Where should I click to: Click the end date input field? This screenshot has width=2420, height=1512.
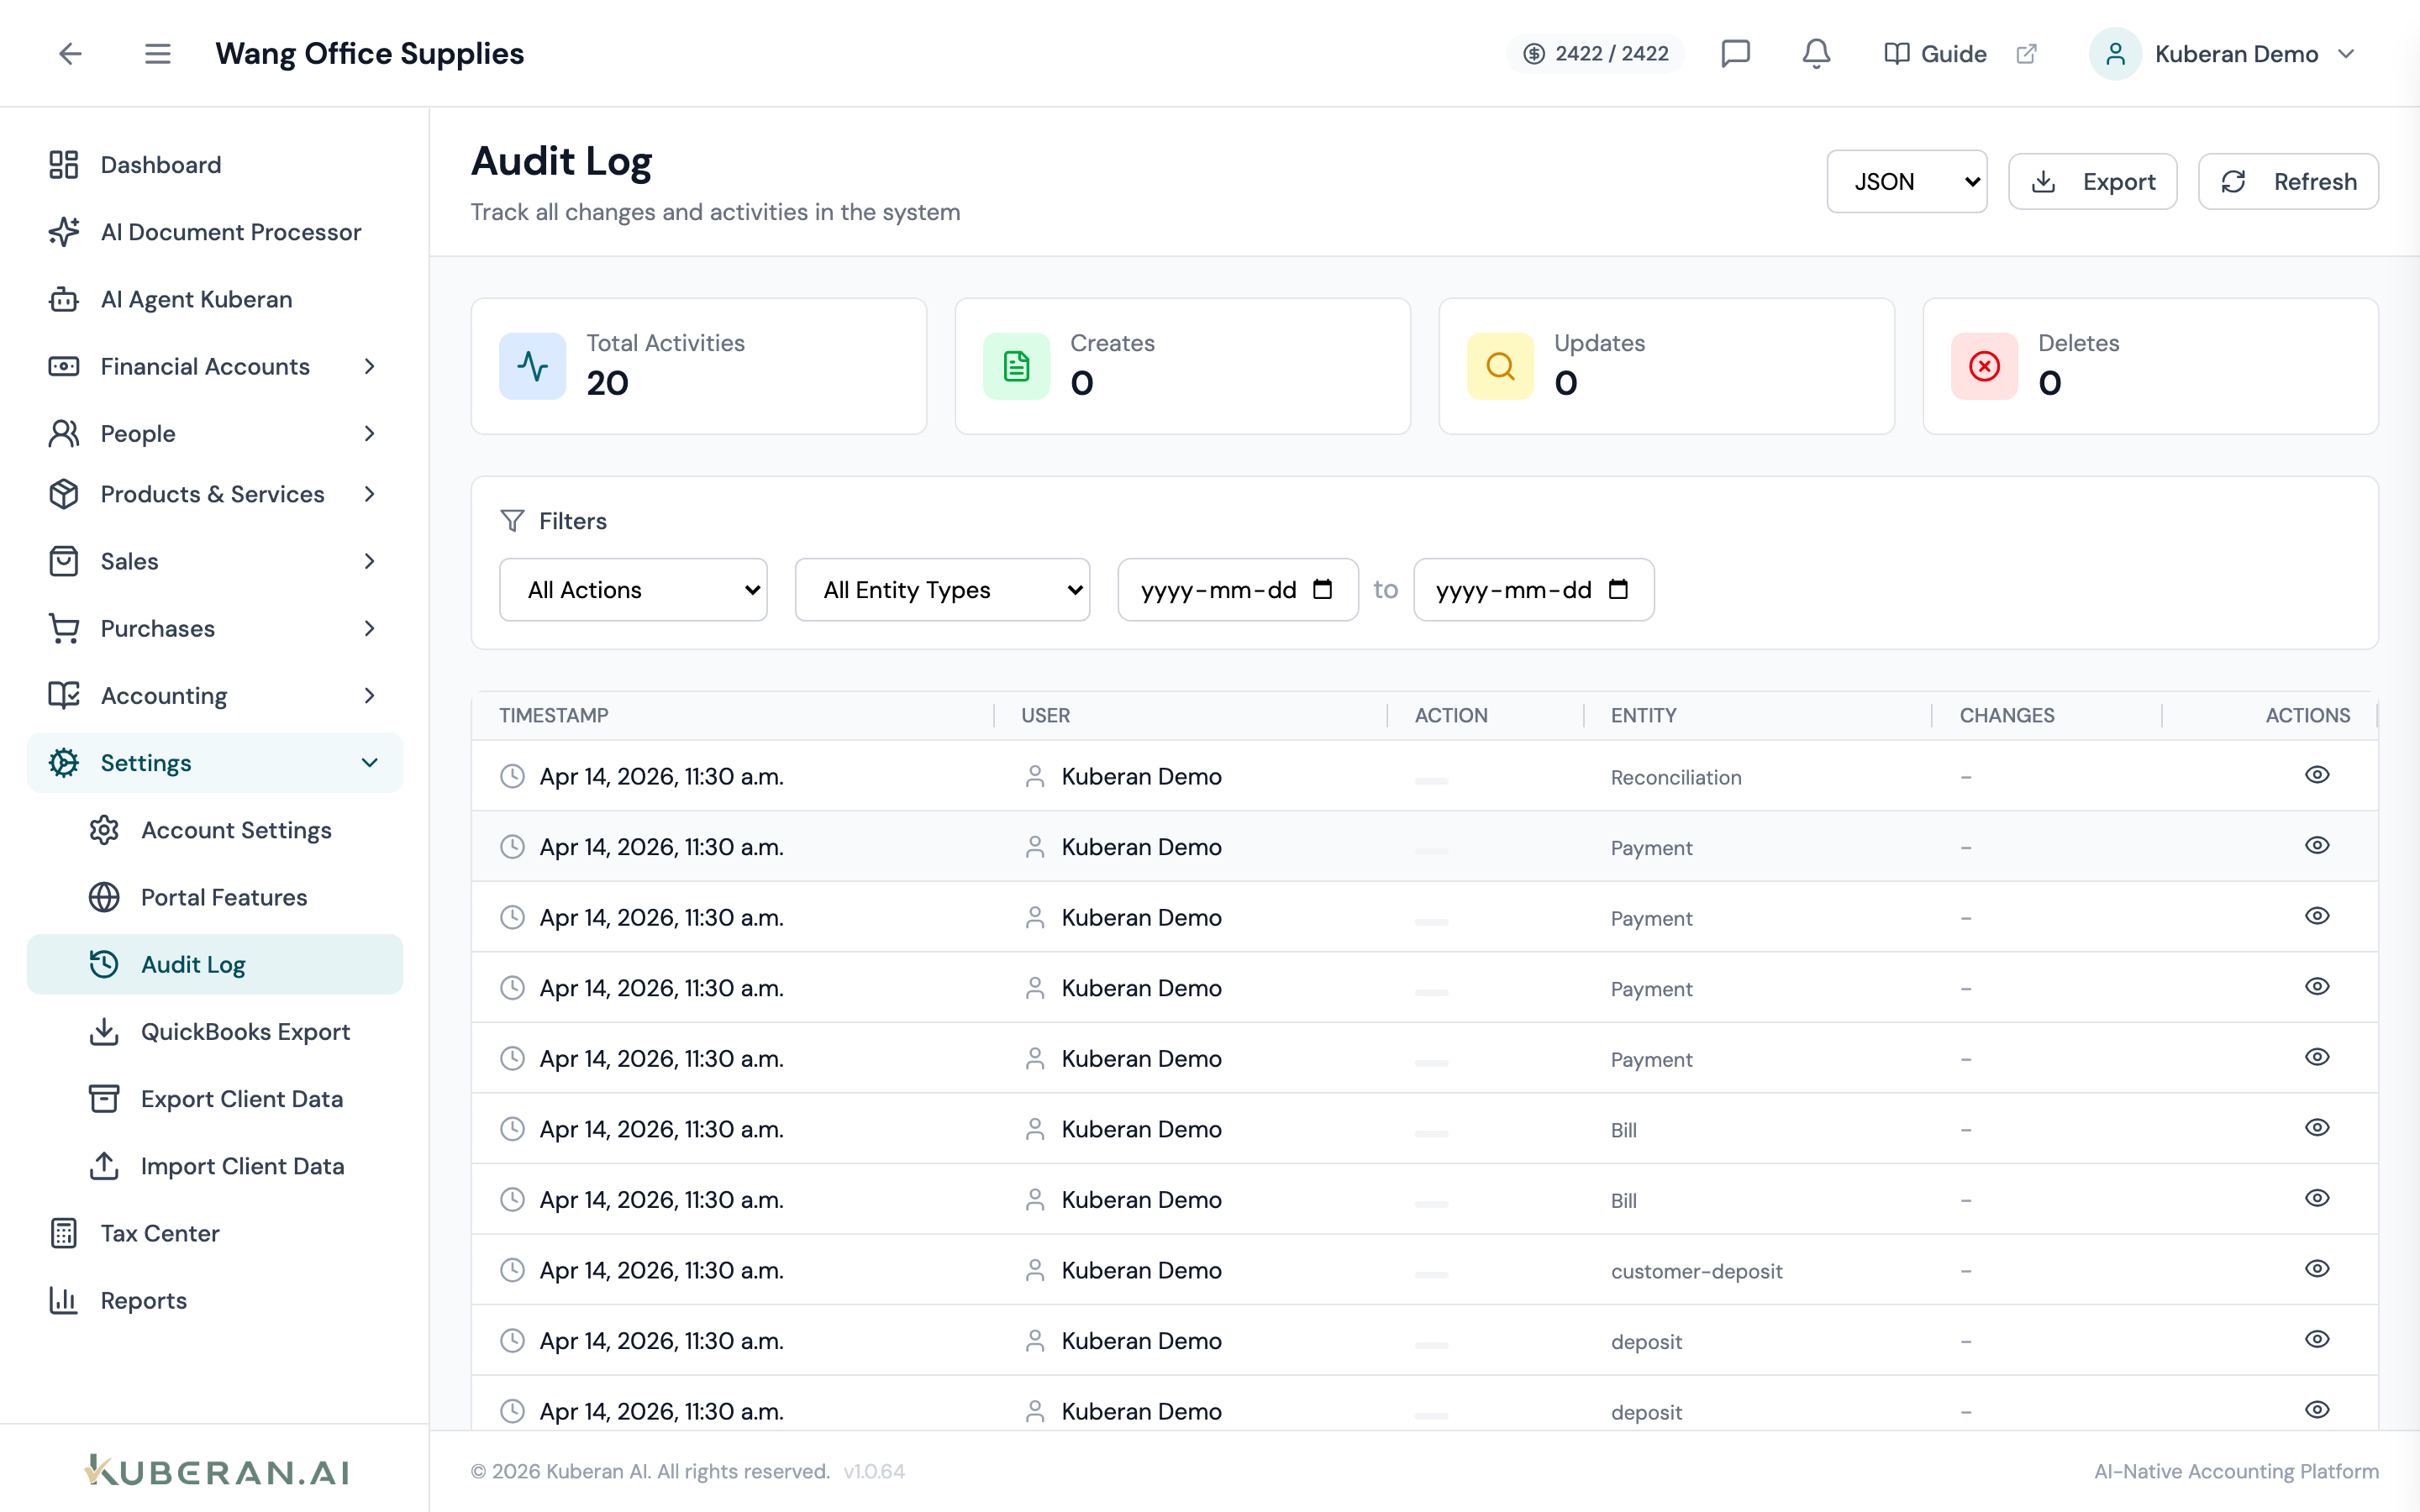point(1533,590)
